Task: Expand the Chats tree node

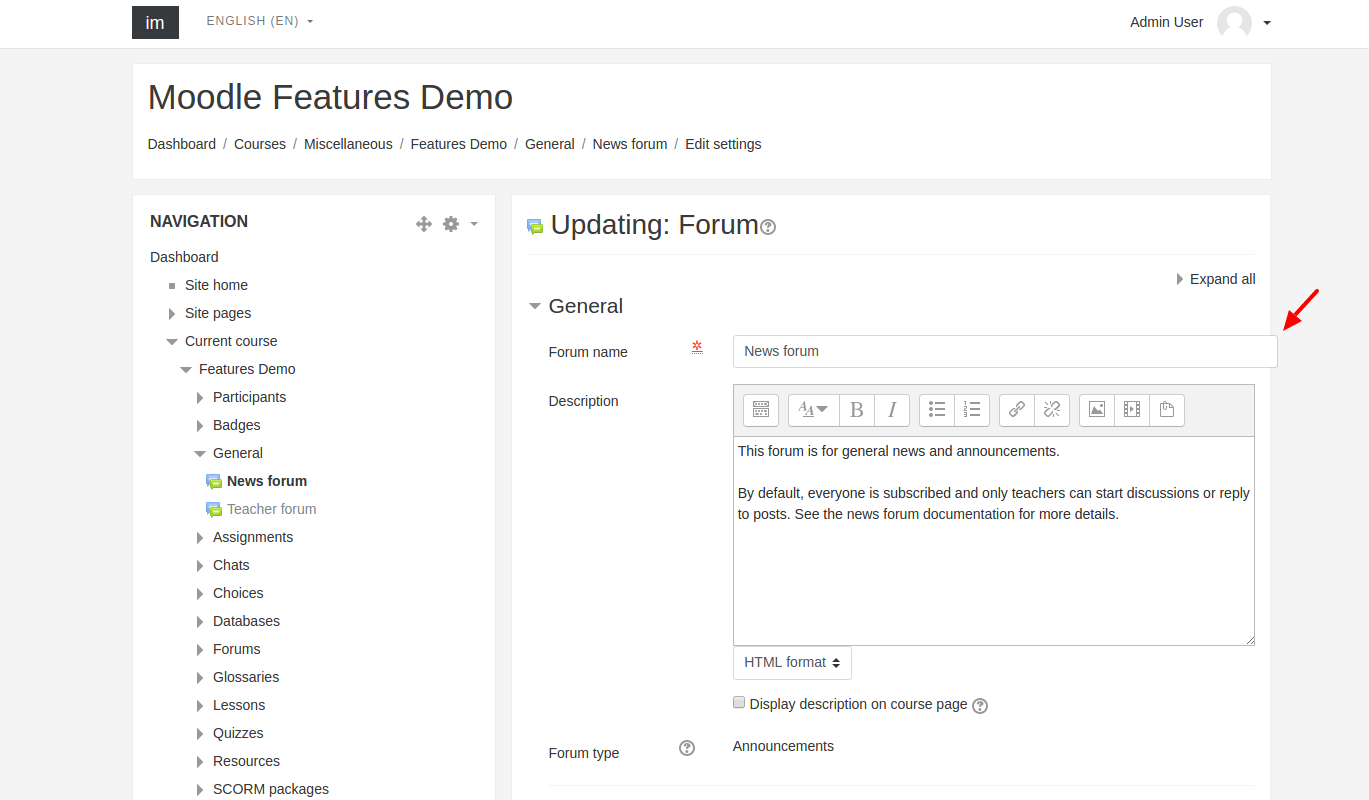Action: pyautogui.click(x=200, y=565)
